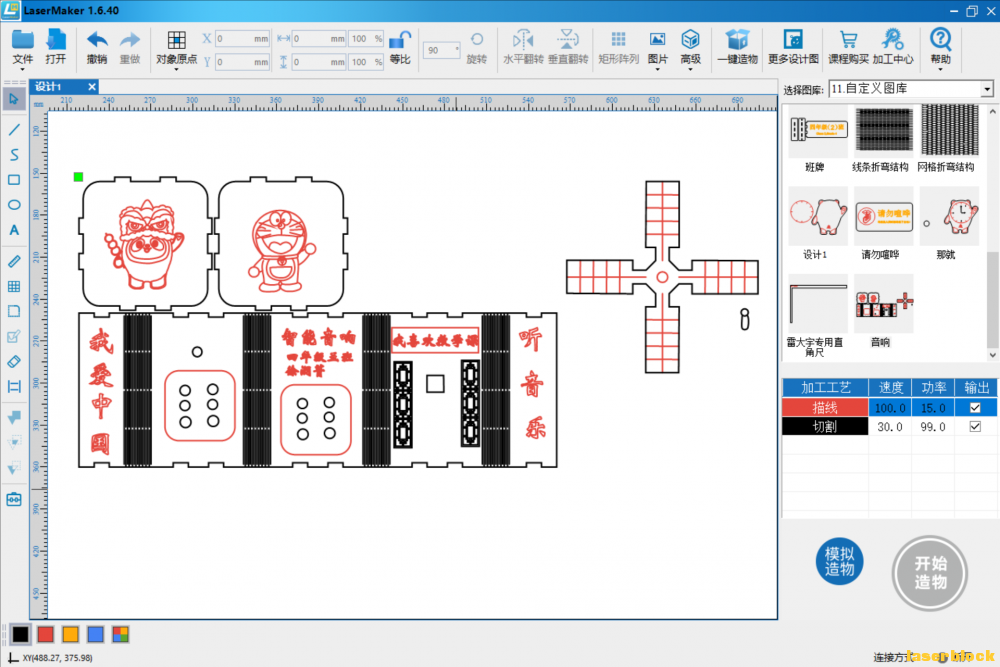Click the Y coordinate input field

click(x=242, y=62)
